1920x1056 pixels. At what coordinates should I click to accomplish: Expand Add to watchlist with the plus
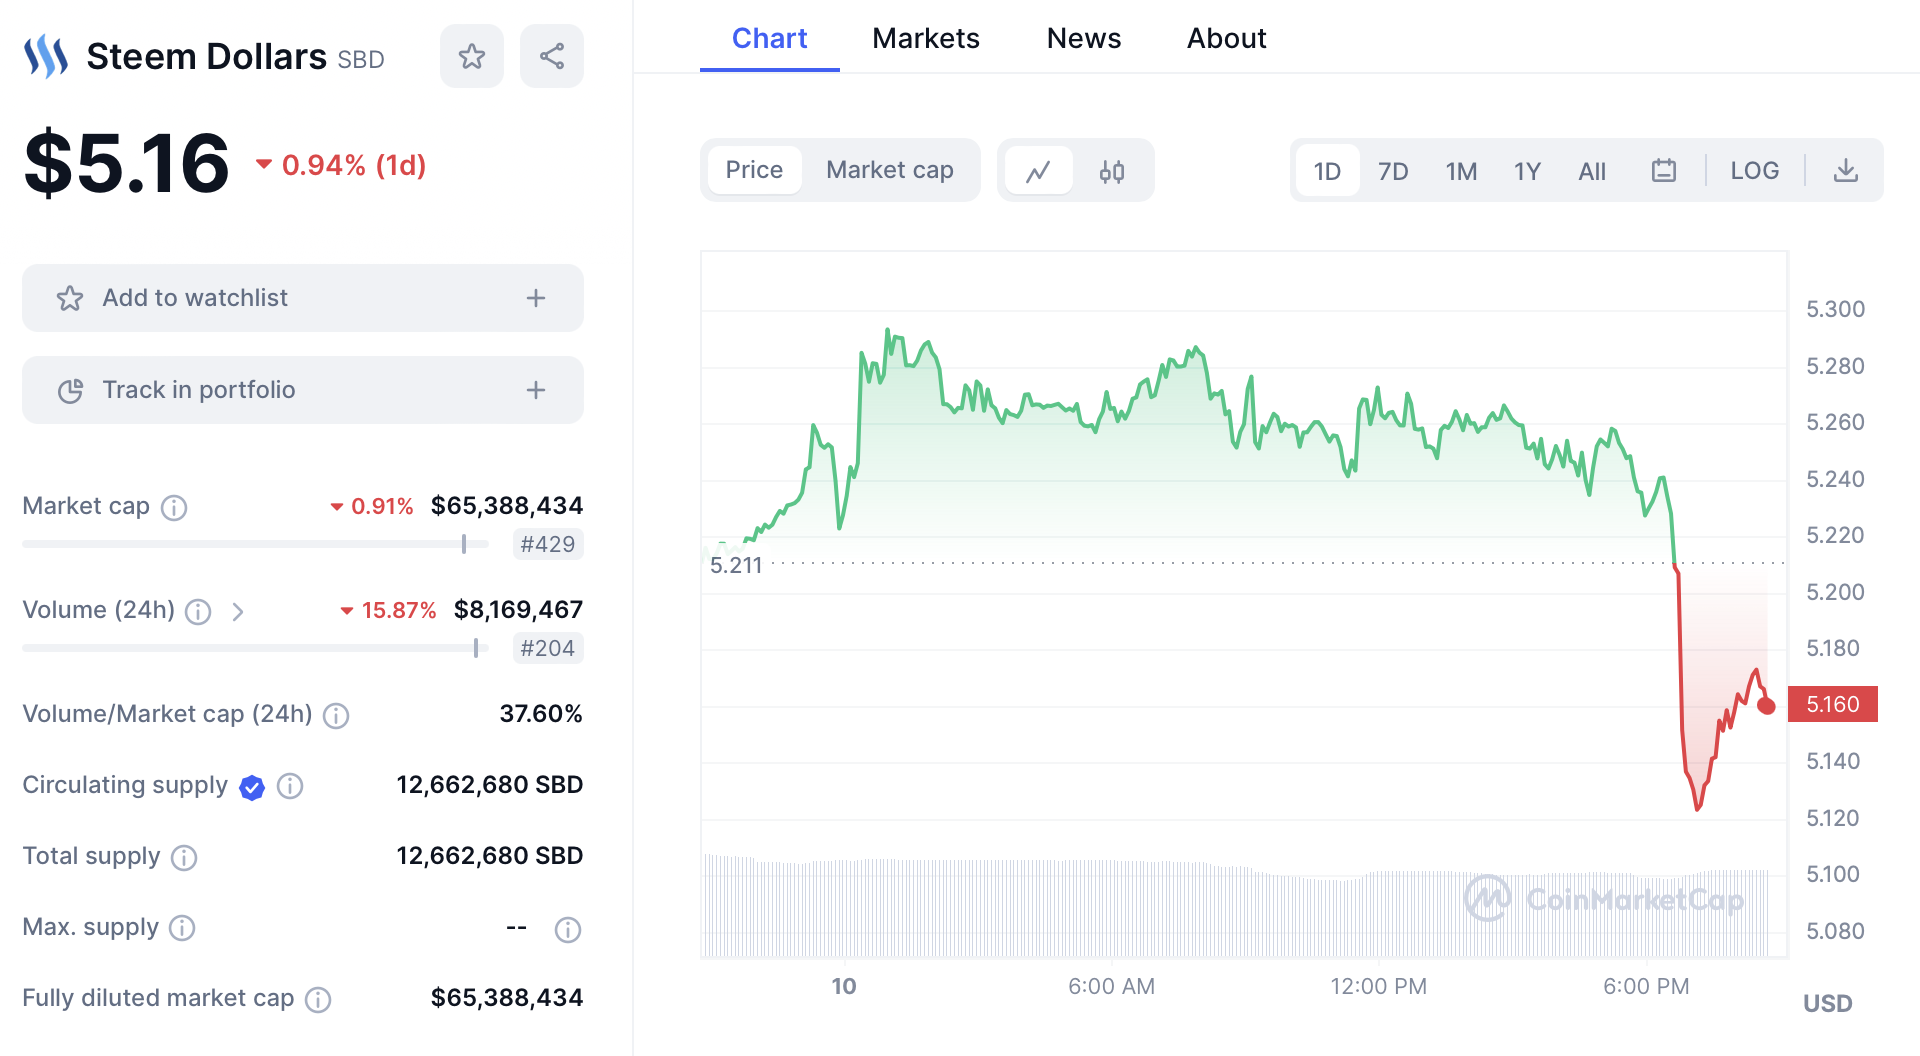[x=536, y=298]
